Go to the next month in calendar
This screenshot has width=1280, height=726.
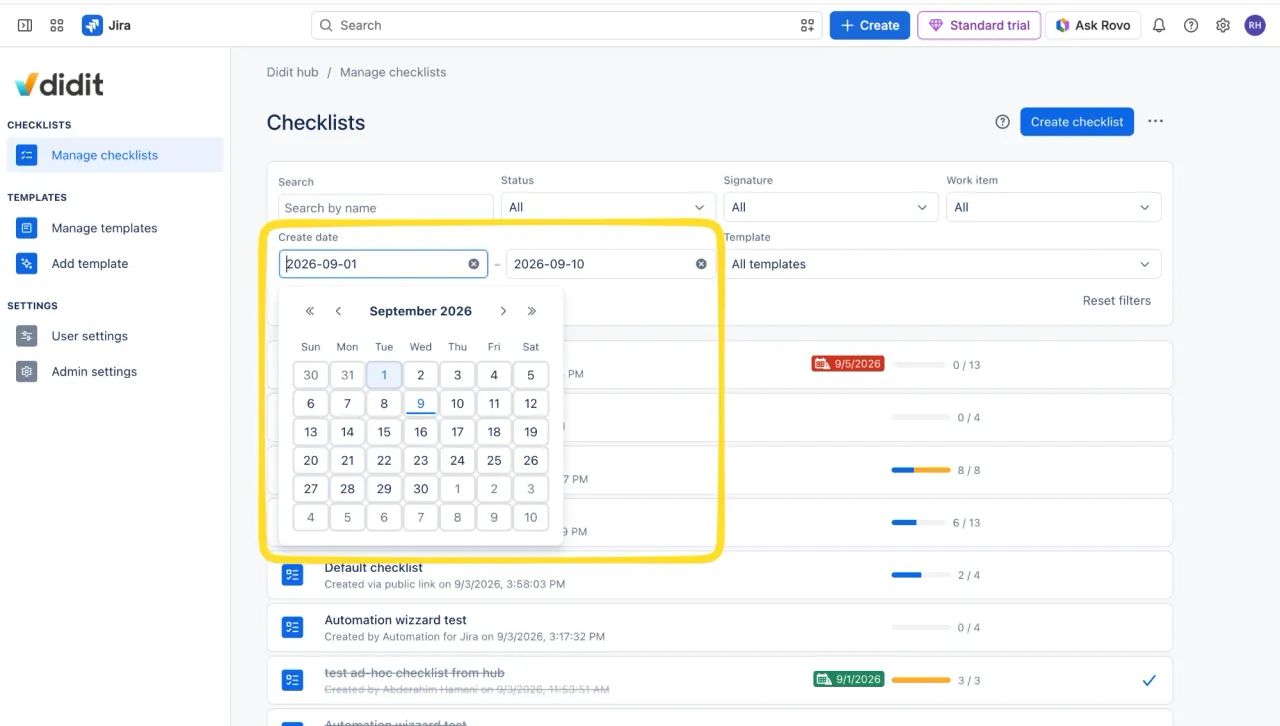pos(503,311)
